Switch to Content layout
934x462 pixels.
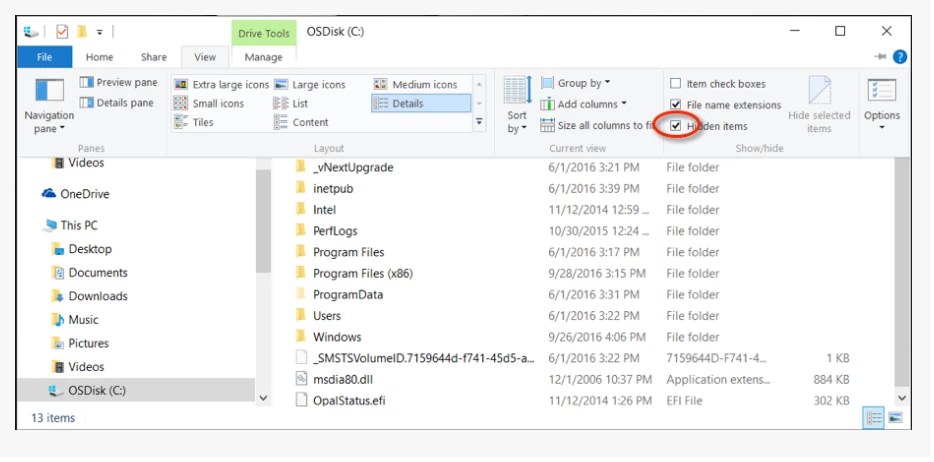coord(301,122)
